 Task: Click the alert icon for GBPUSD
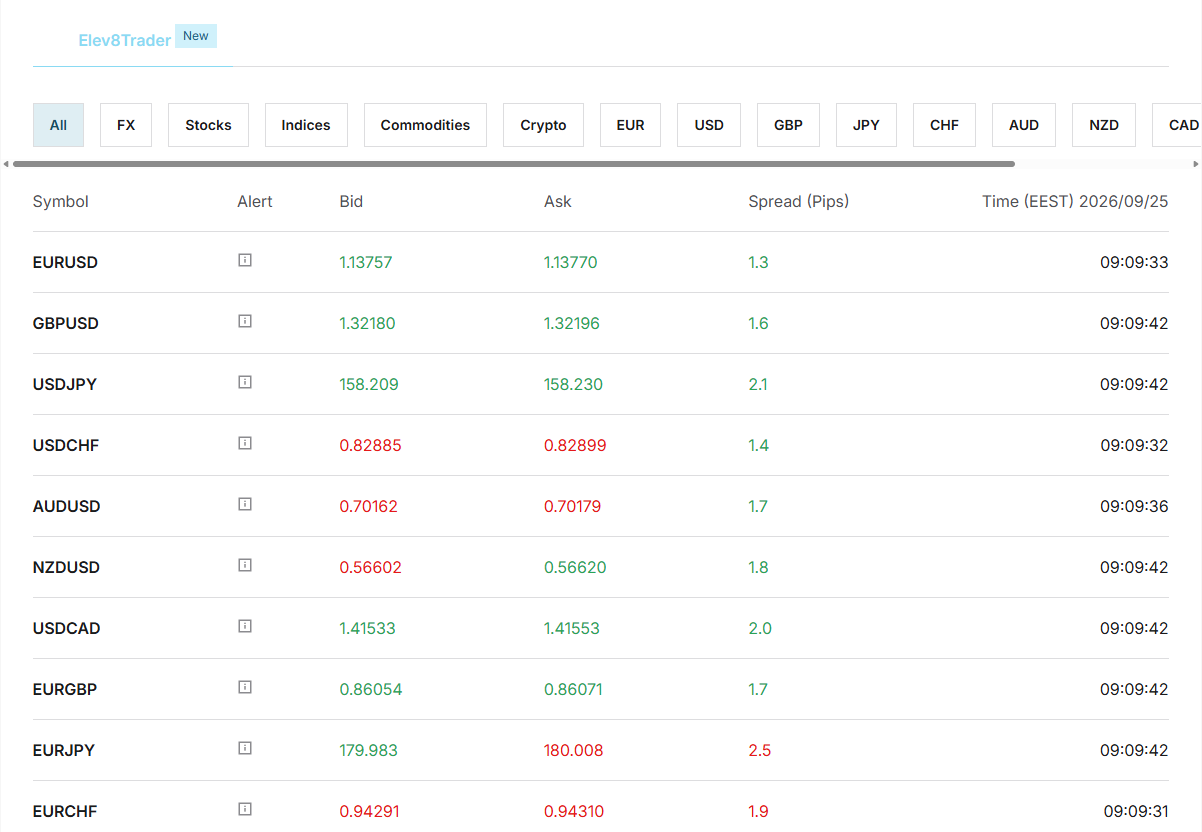[245, 321]
